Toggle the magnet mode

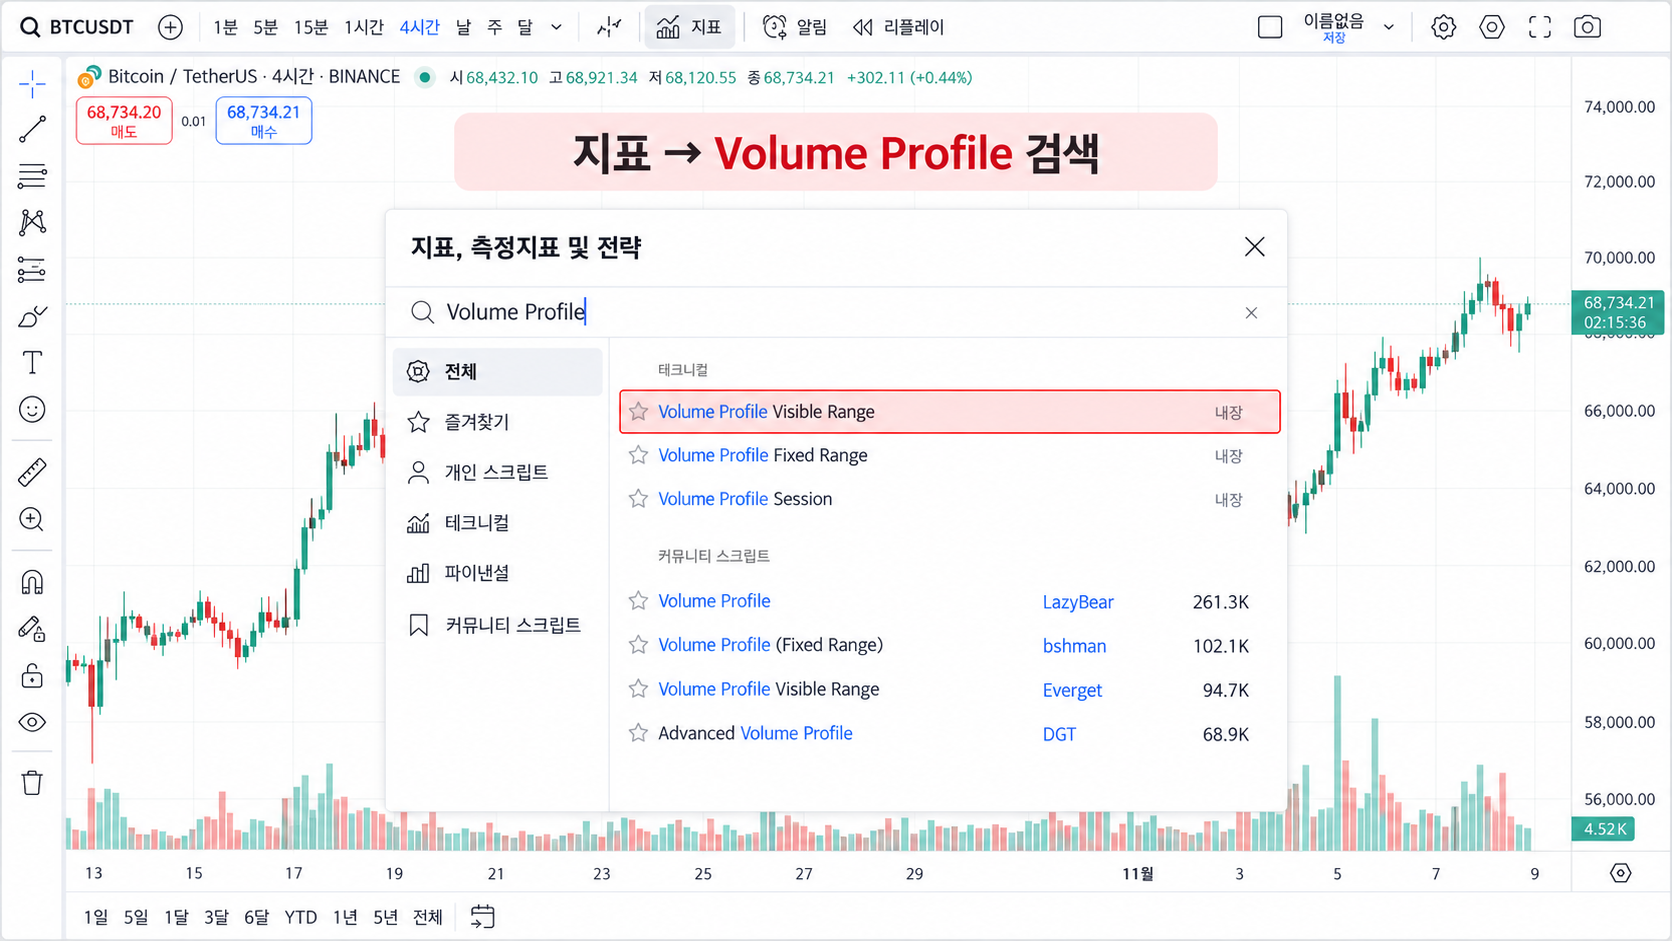32,582
